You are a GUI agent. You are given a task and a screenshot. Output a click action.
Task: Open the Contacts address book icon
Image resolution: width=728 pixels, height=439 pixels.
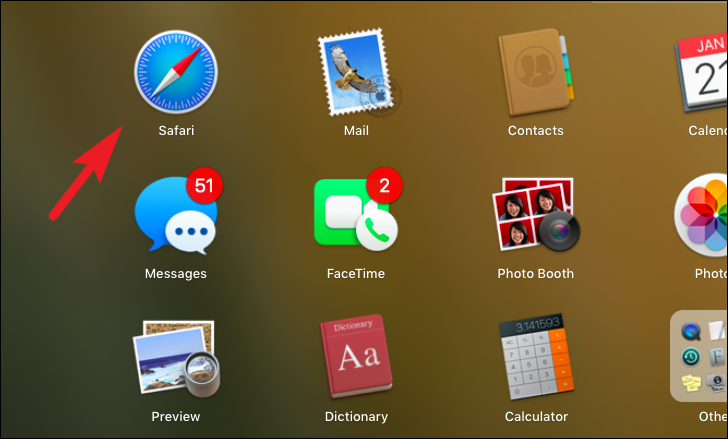tap(536, 72)
